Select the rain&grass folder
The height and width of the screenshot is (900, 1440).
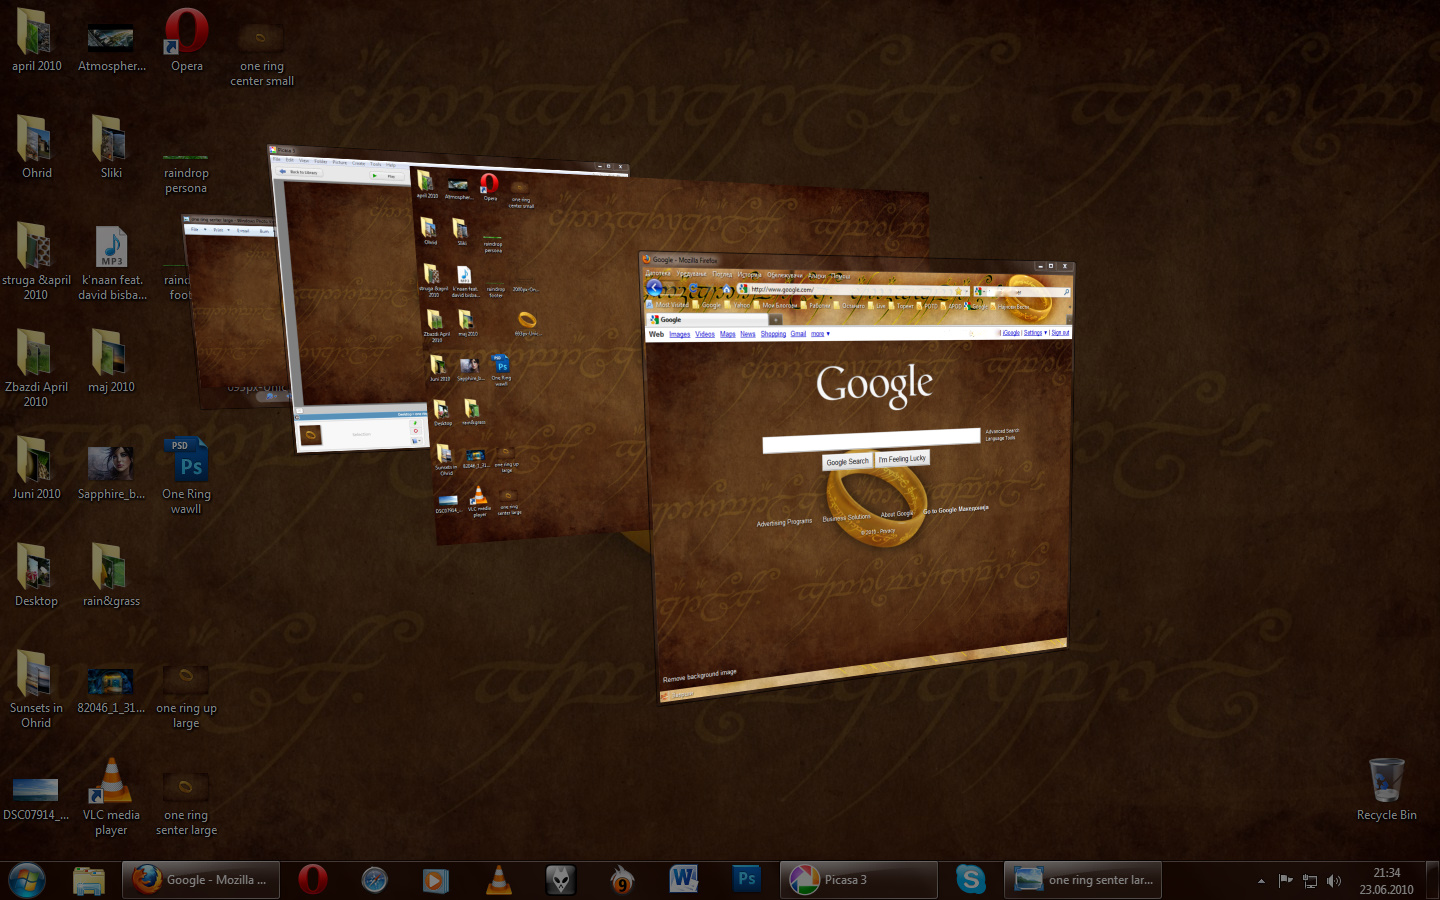[111, 575]
